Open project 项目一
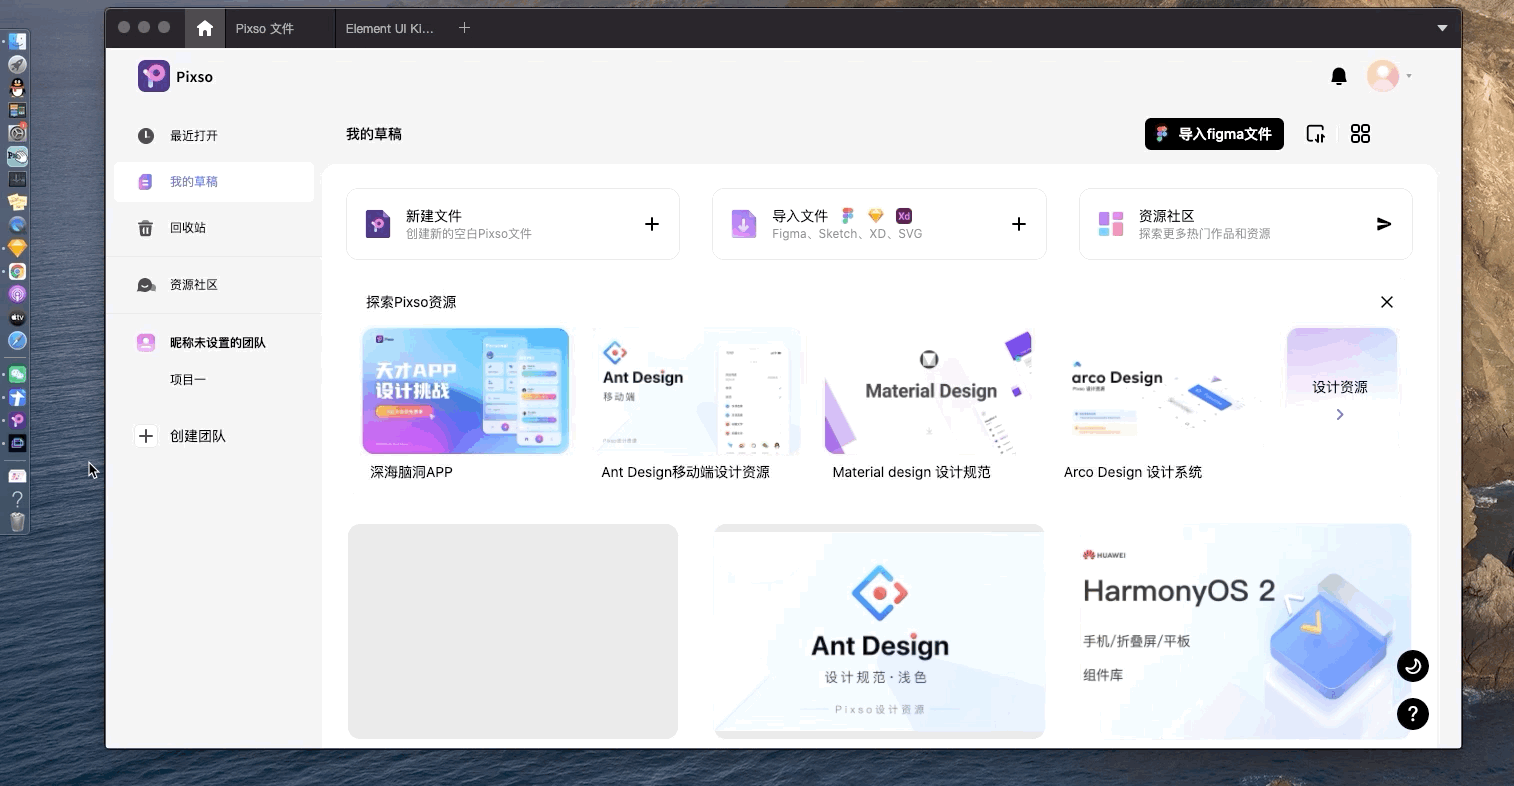Screen dimensions: 1514x786 (x=188, y=380)
